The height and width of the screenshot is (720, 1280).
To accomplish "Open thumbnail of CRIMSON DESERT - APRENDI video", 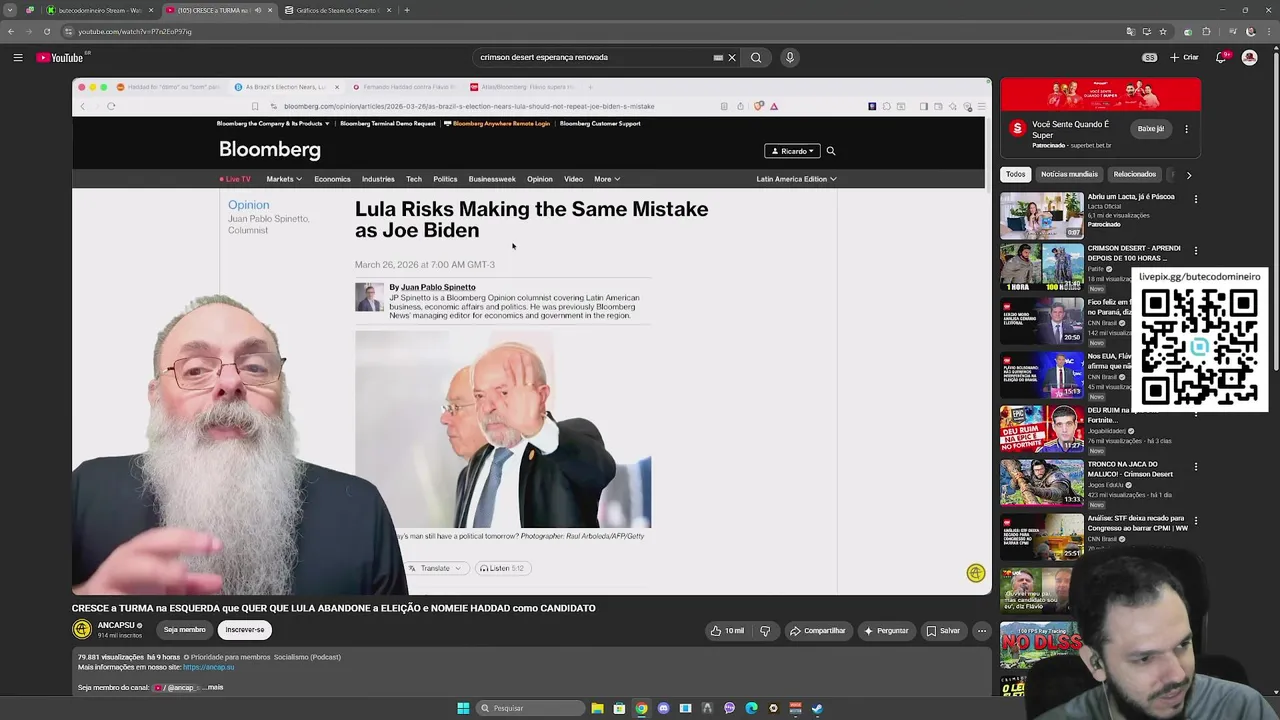I will tap(1042, 268).
